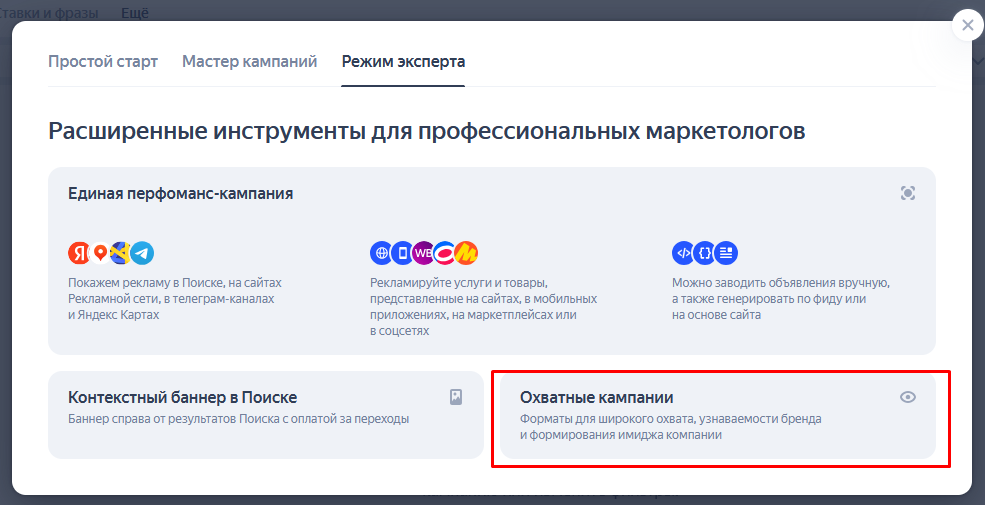985x505 pixels.
Task: Click heading 'Расширенные инструменты для профессиональных маркетологов'
Action: click(427, 131)
